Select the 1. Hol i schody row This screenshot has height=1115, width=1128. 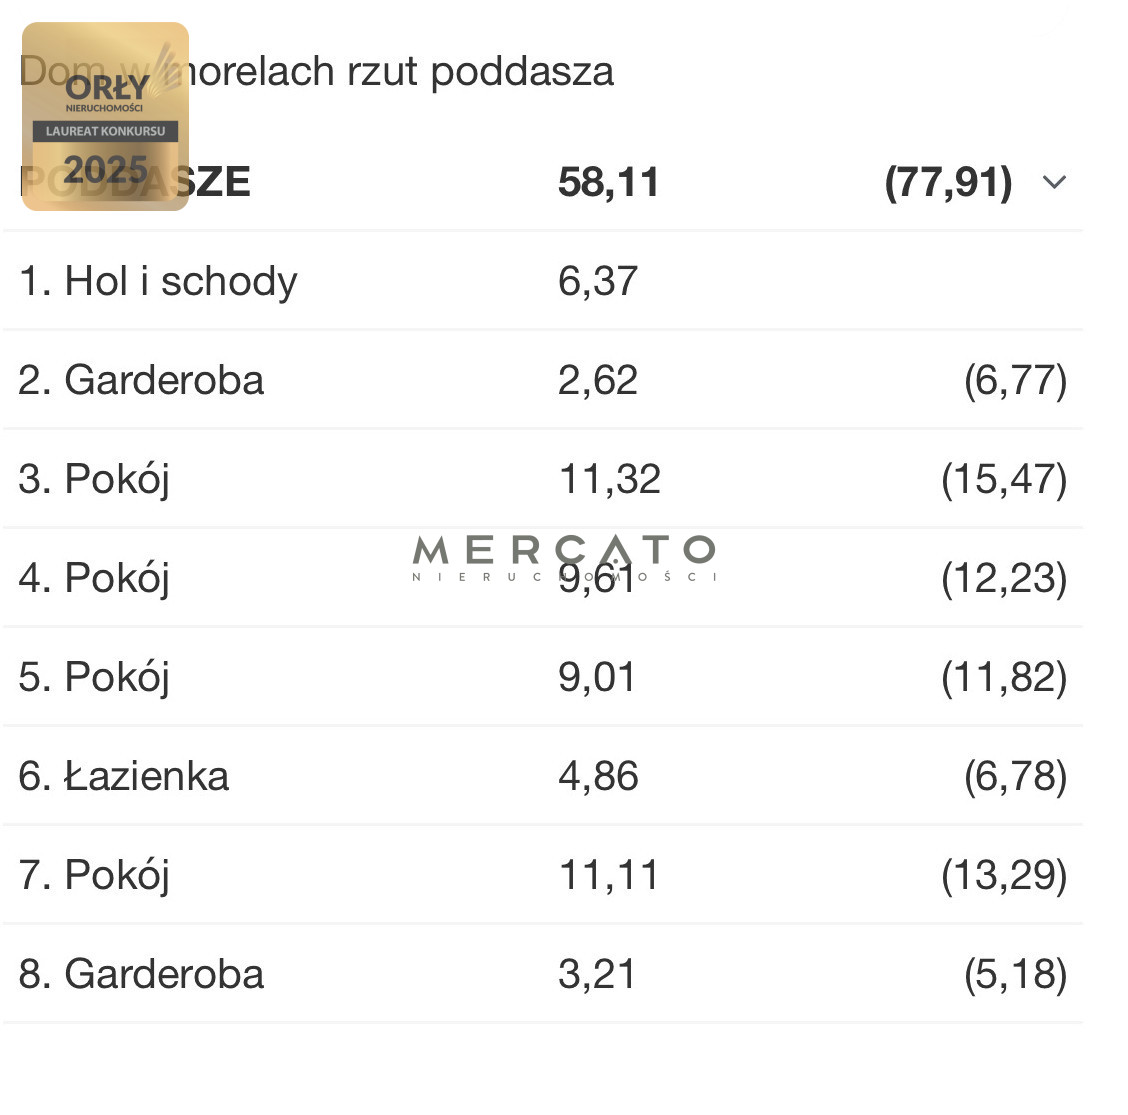coord(542,281)
